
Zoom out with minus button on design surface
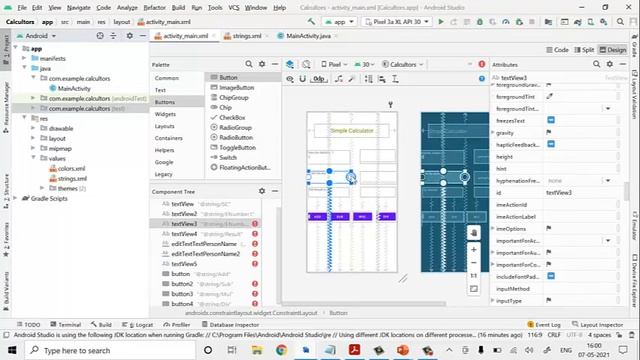pyautogui.click(x=473, y=262)
